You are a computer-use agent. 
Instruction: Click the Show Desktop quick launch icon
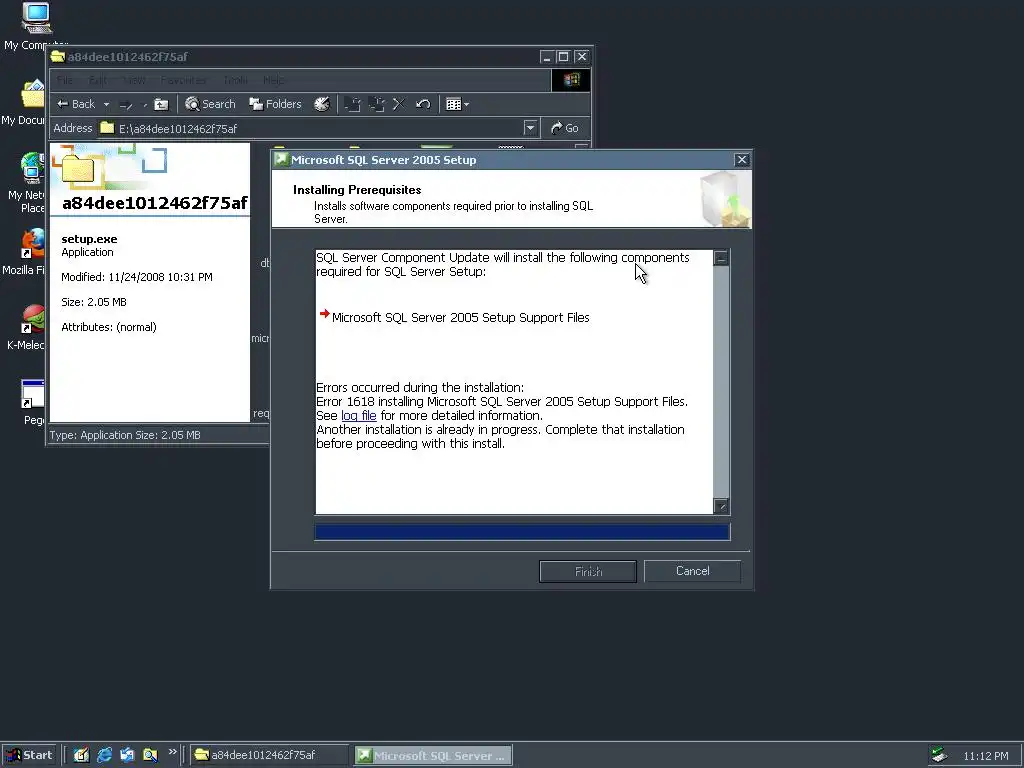(81, 755)
